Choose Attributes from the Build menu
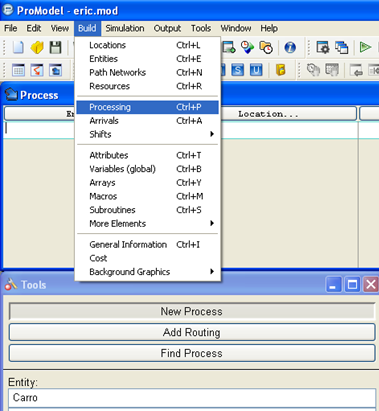This screenshot has height=411, width=379. 147,155
